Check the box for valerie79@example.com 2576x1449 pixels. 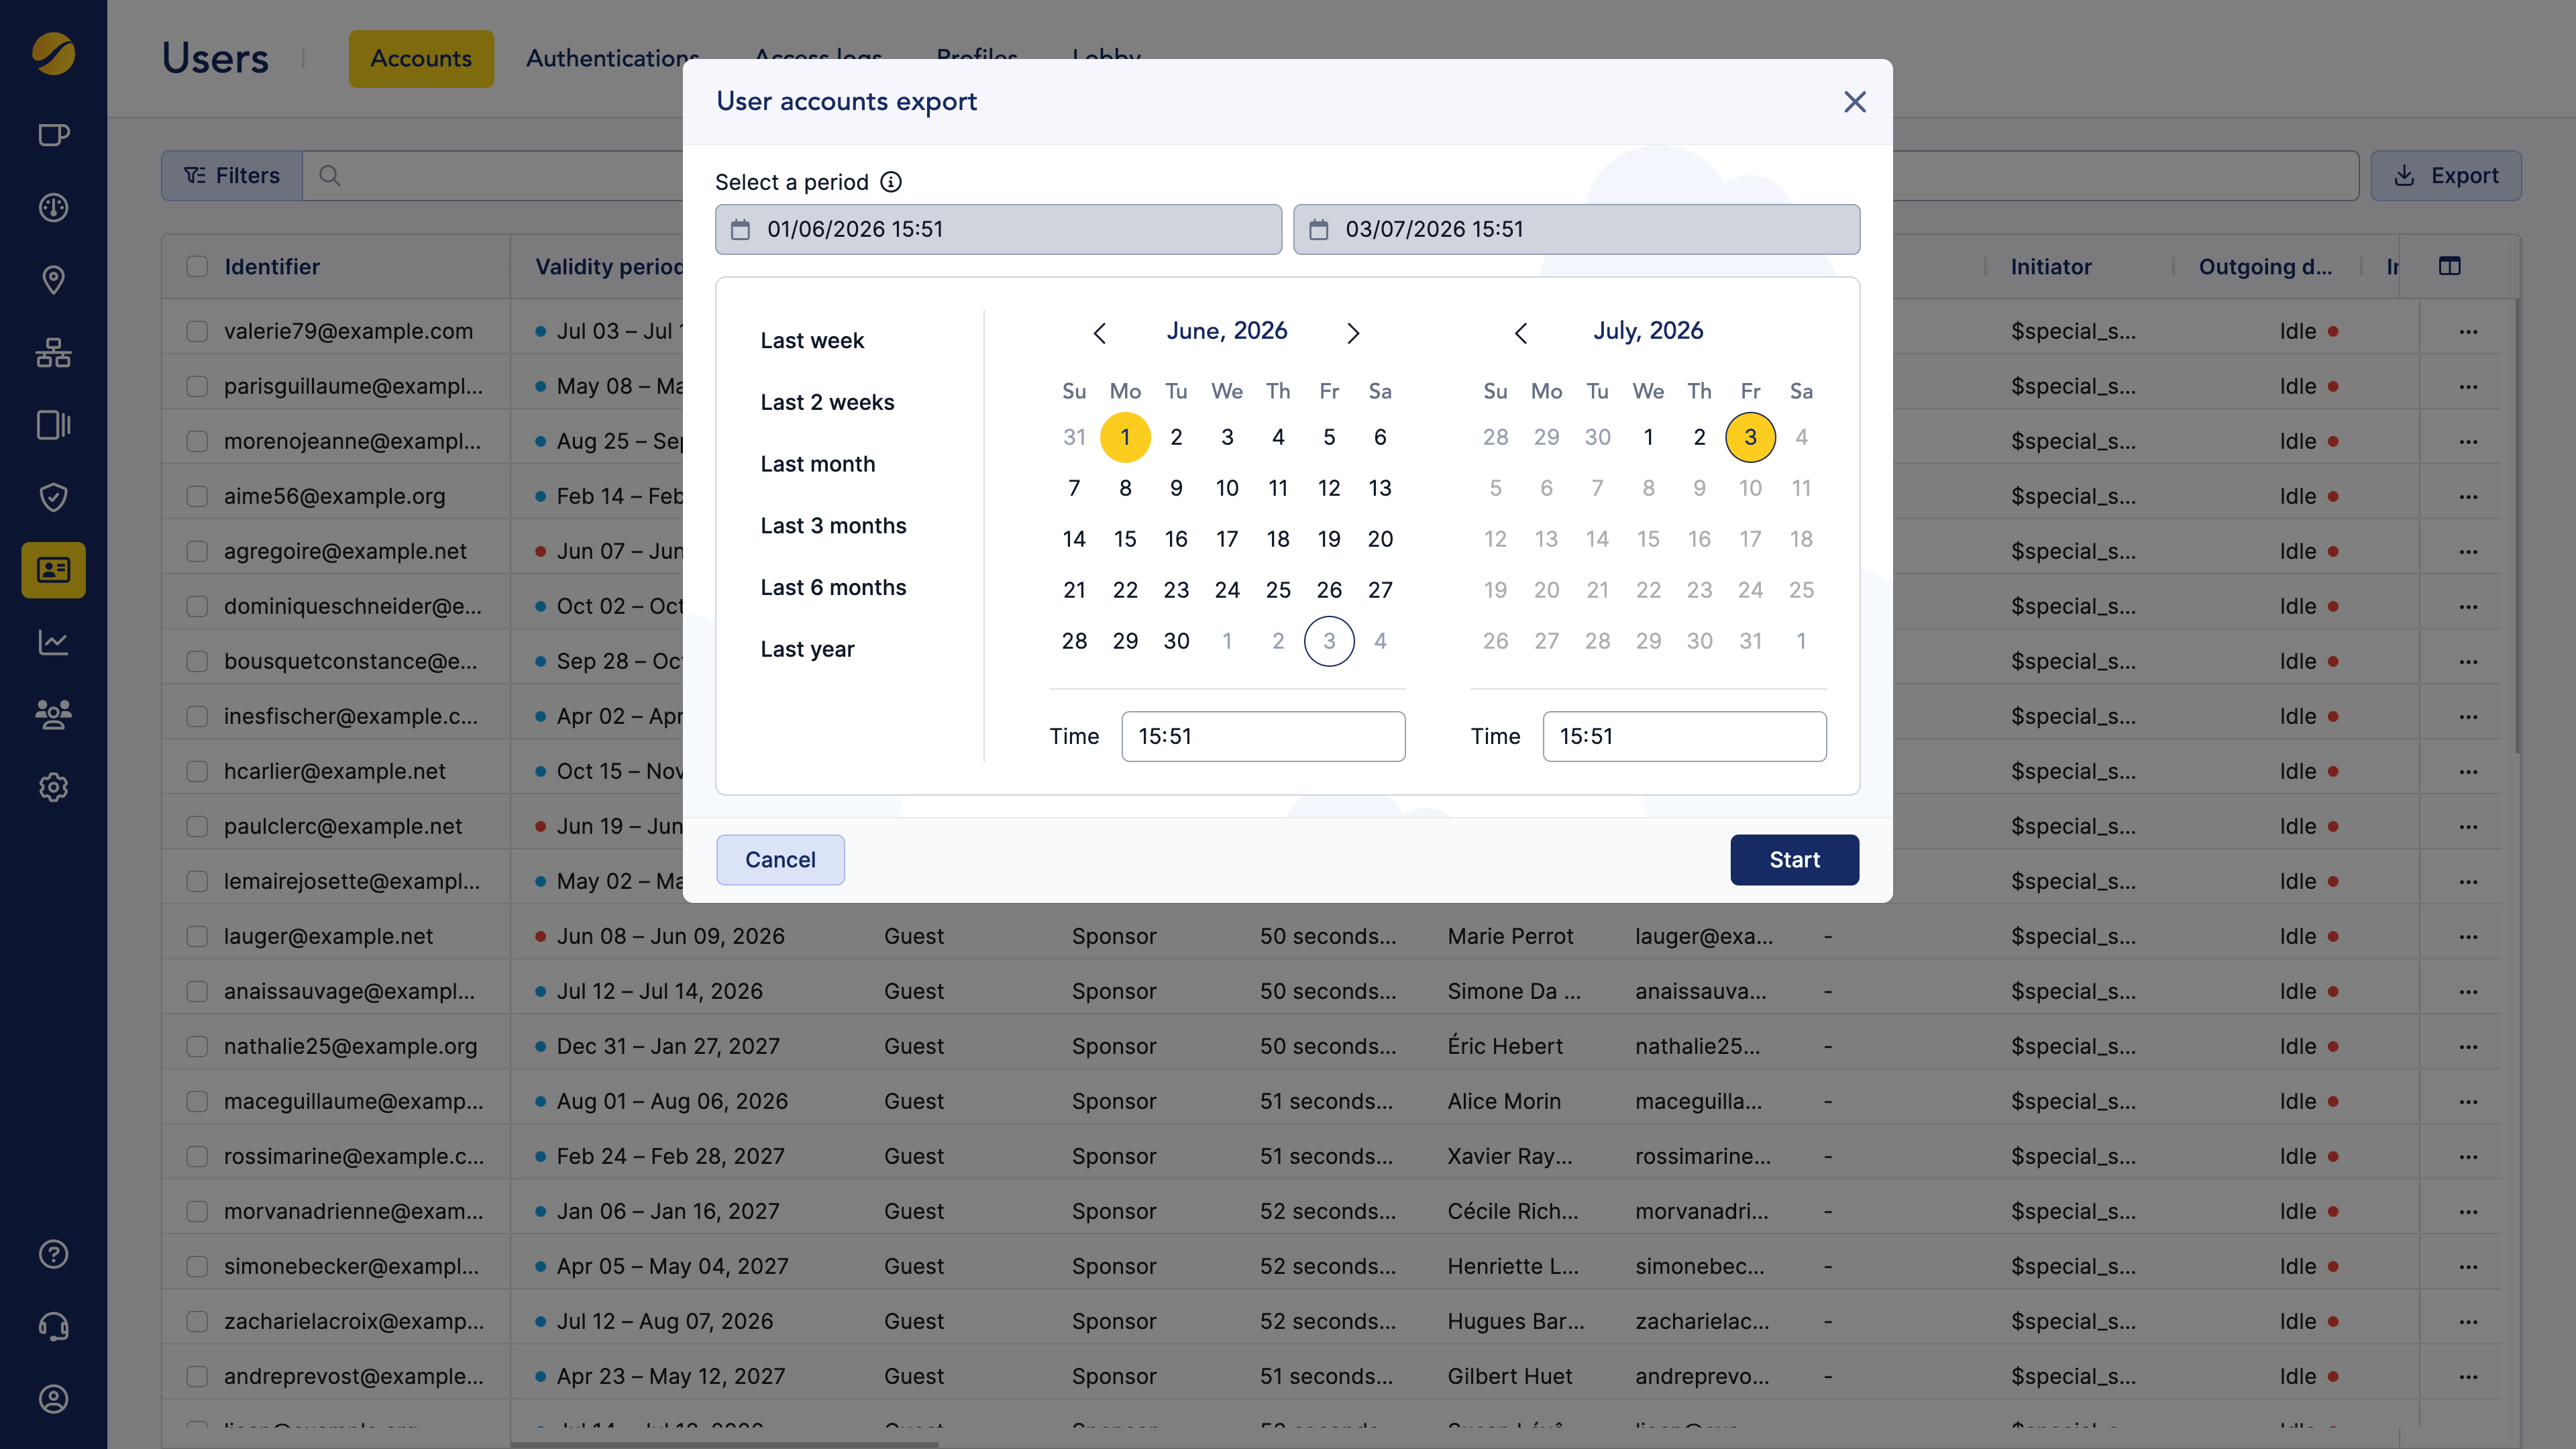click(x=197, y=331)
